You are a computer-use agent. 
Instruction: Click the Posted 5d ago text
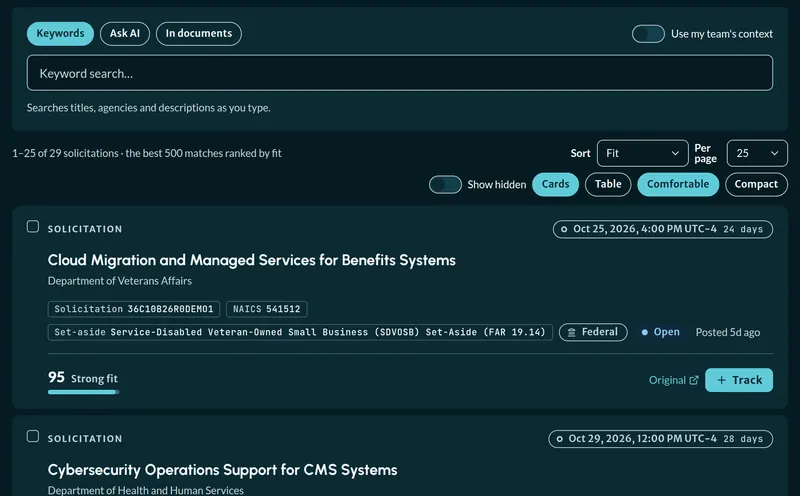728,332
